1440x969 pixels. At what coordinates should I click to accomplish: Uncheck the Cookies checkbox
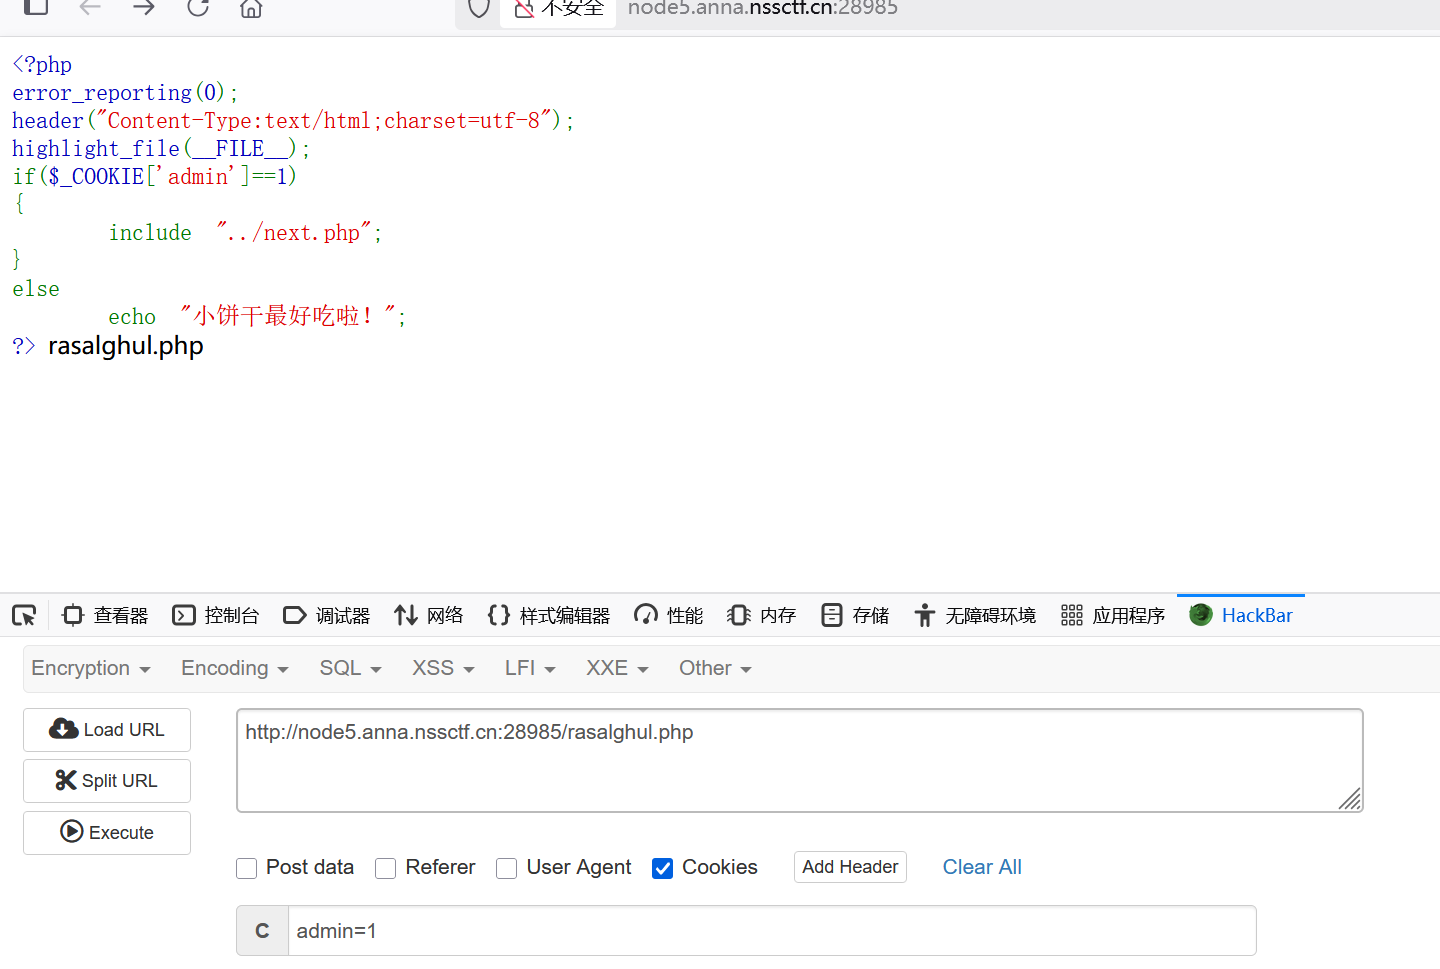tap(662, 868)
